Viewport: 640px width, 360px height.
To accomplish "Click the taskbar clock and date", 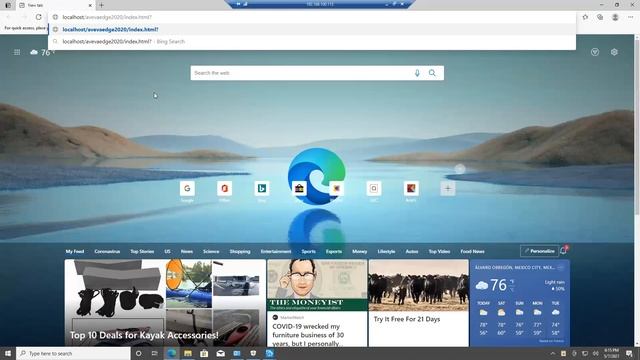I will (x=611, y=353).
